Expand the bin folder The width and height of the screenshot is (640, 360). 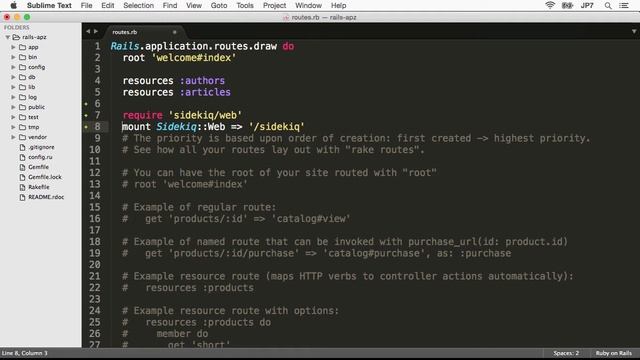pos(13,57)
